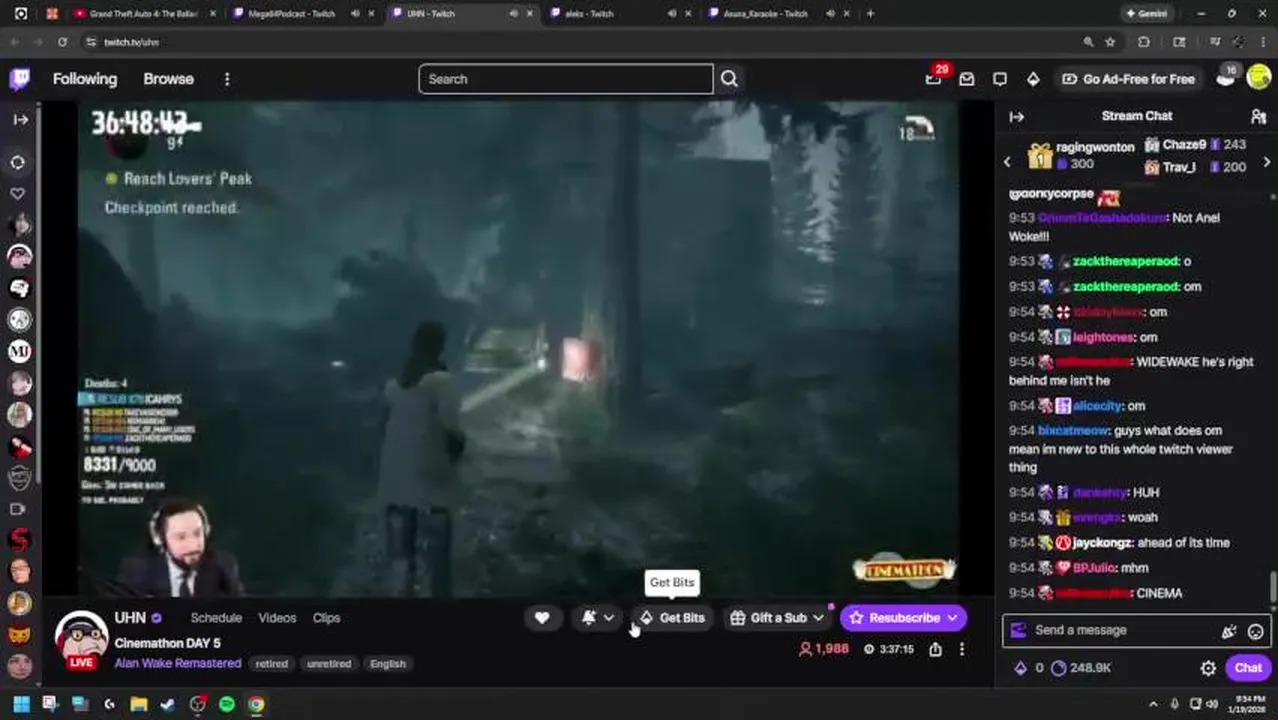The height and width of the screenshot is (720, 1278).
Task: Mute the Asuna_Karaoke tab audio
Action: click(x=831, y=14)
